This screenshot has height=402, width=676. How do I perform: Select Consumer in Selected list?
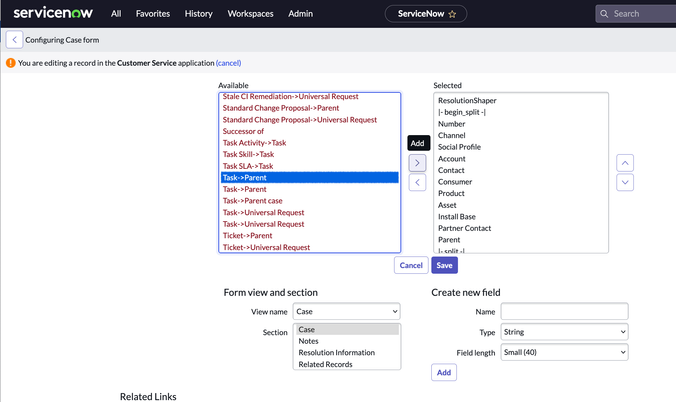pyautogui.click(x=521, y=182)
